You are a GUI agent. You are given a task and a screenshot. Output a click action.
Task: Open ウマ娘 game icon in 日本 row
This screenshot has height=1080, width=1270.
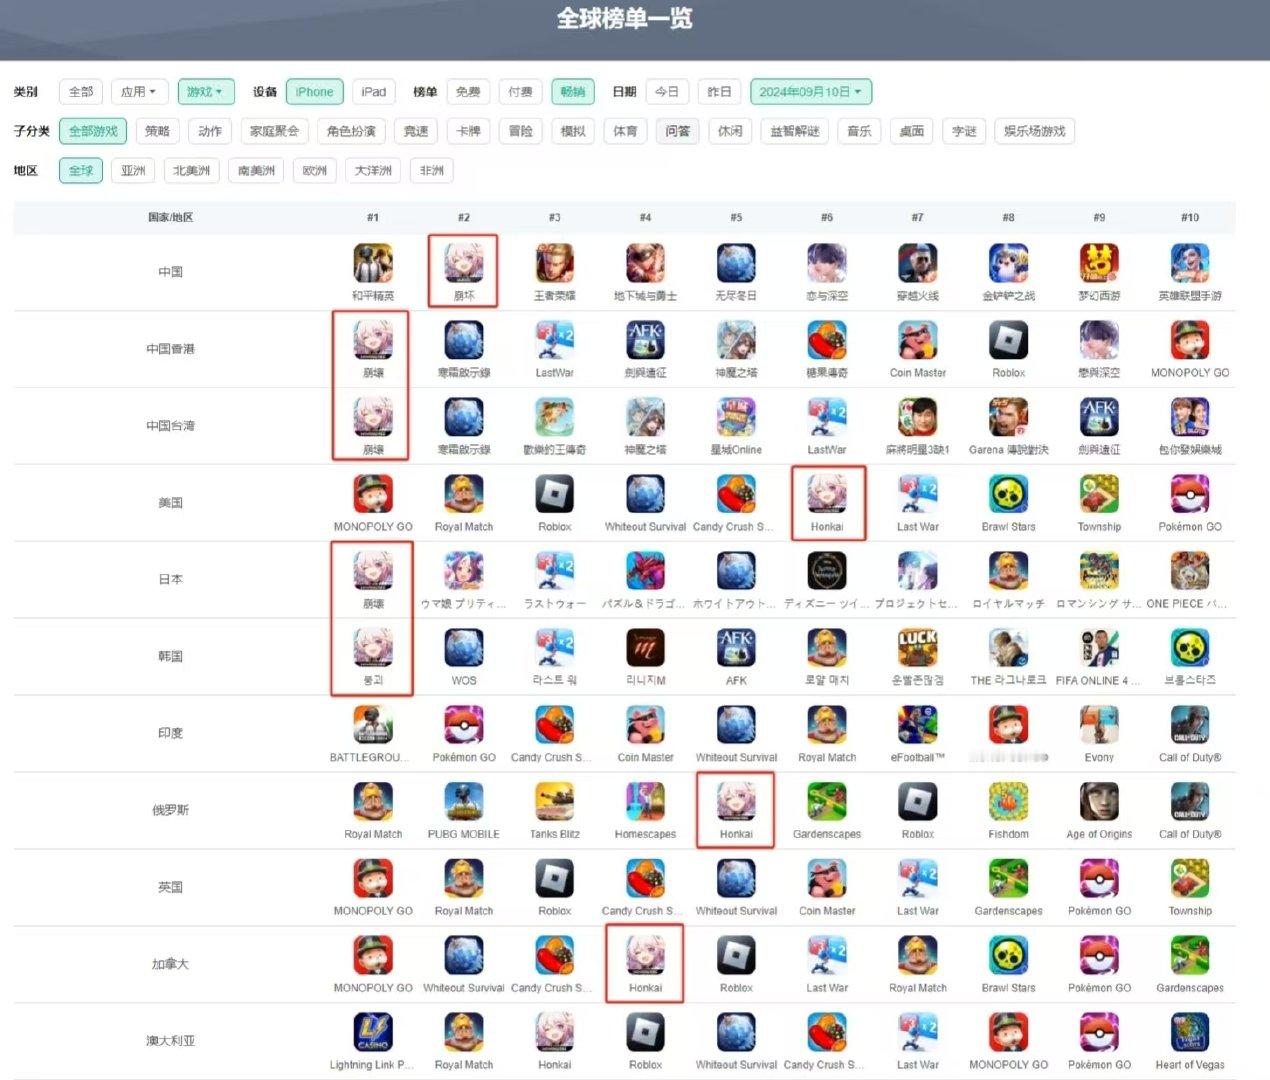tap(464, 572)
